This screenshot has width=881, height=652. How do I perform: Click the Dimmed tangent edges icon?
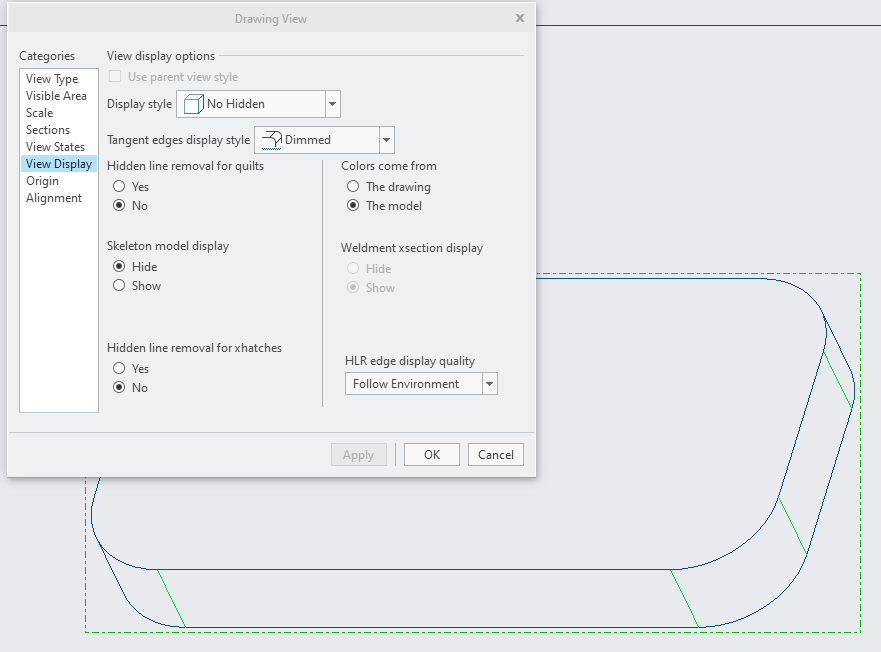click(271, 140)
